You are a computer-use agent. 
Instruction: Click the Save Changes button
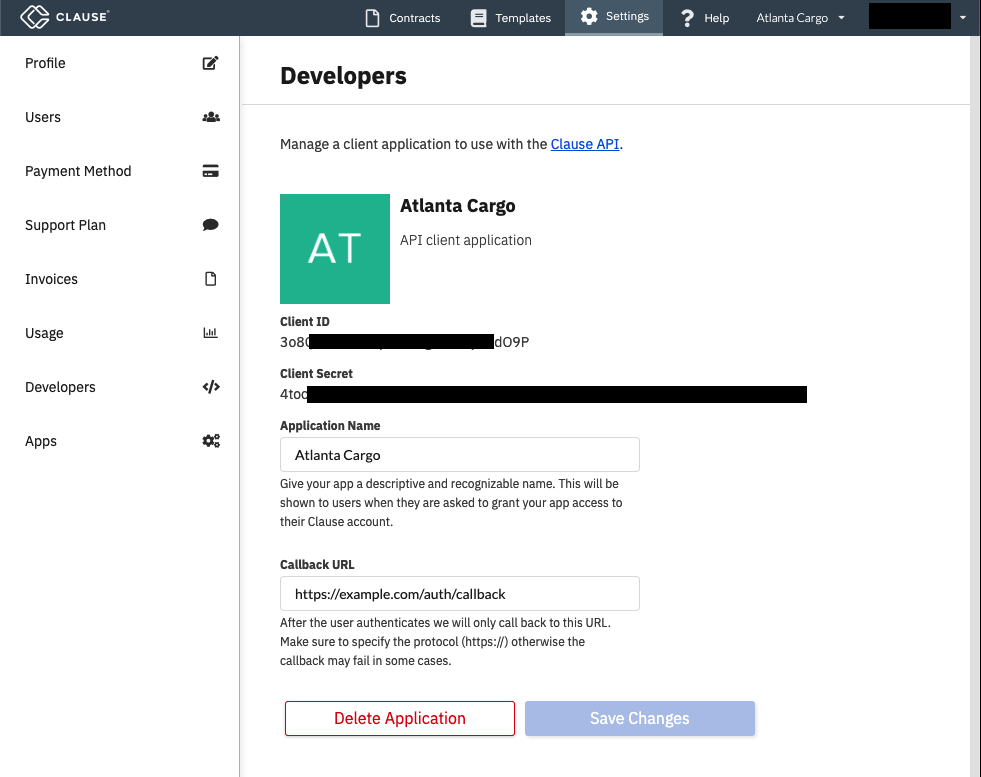(x=639, y=718)
